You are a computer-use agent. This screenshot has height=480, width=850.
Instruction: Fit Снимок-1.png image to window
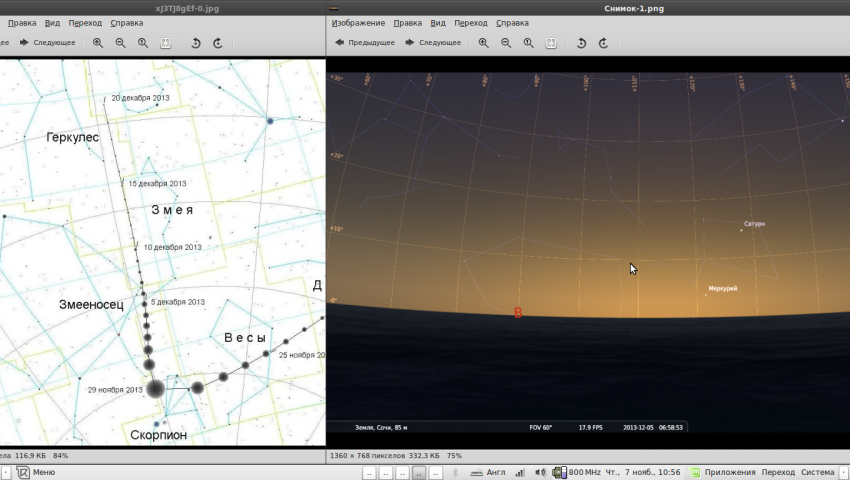click(x=551, y=43)
